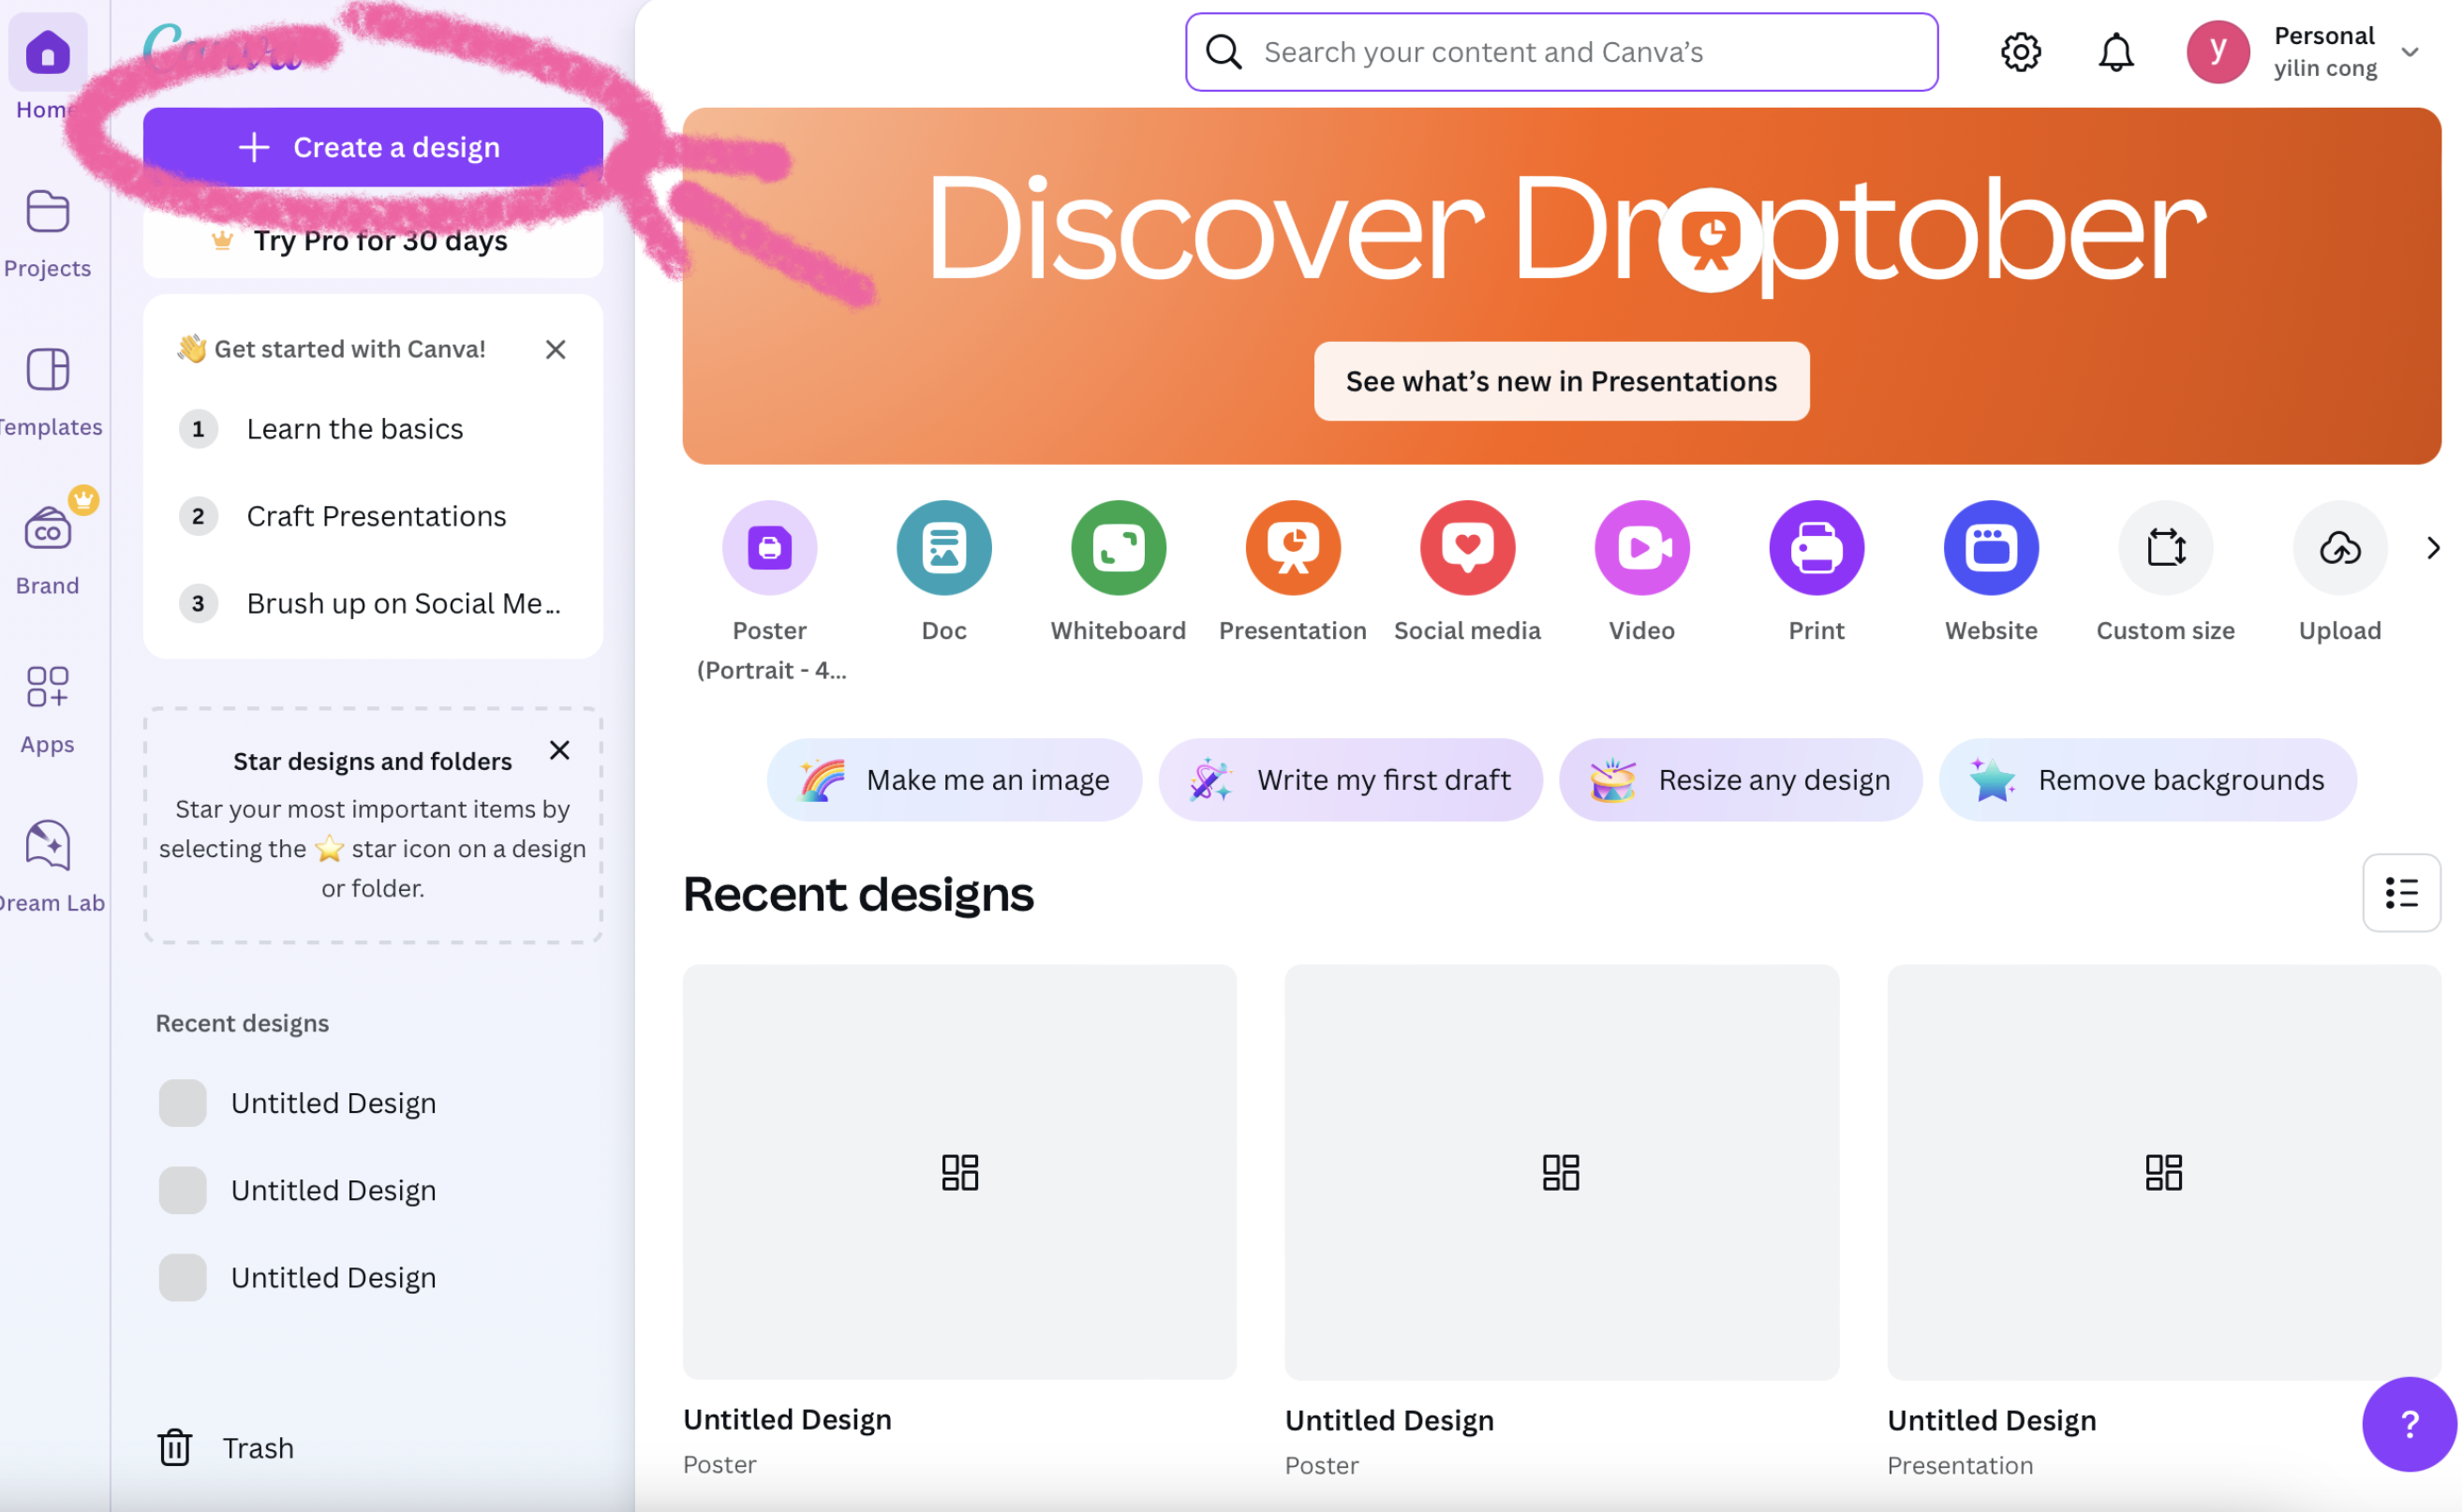Choose Social media design type
This screenshot has width=2462, height=1512.
(1467, 547)
